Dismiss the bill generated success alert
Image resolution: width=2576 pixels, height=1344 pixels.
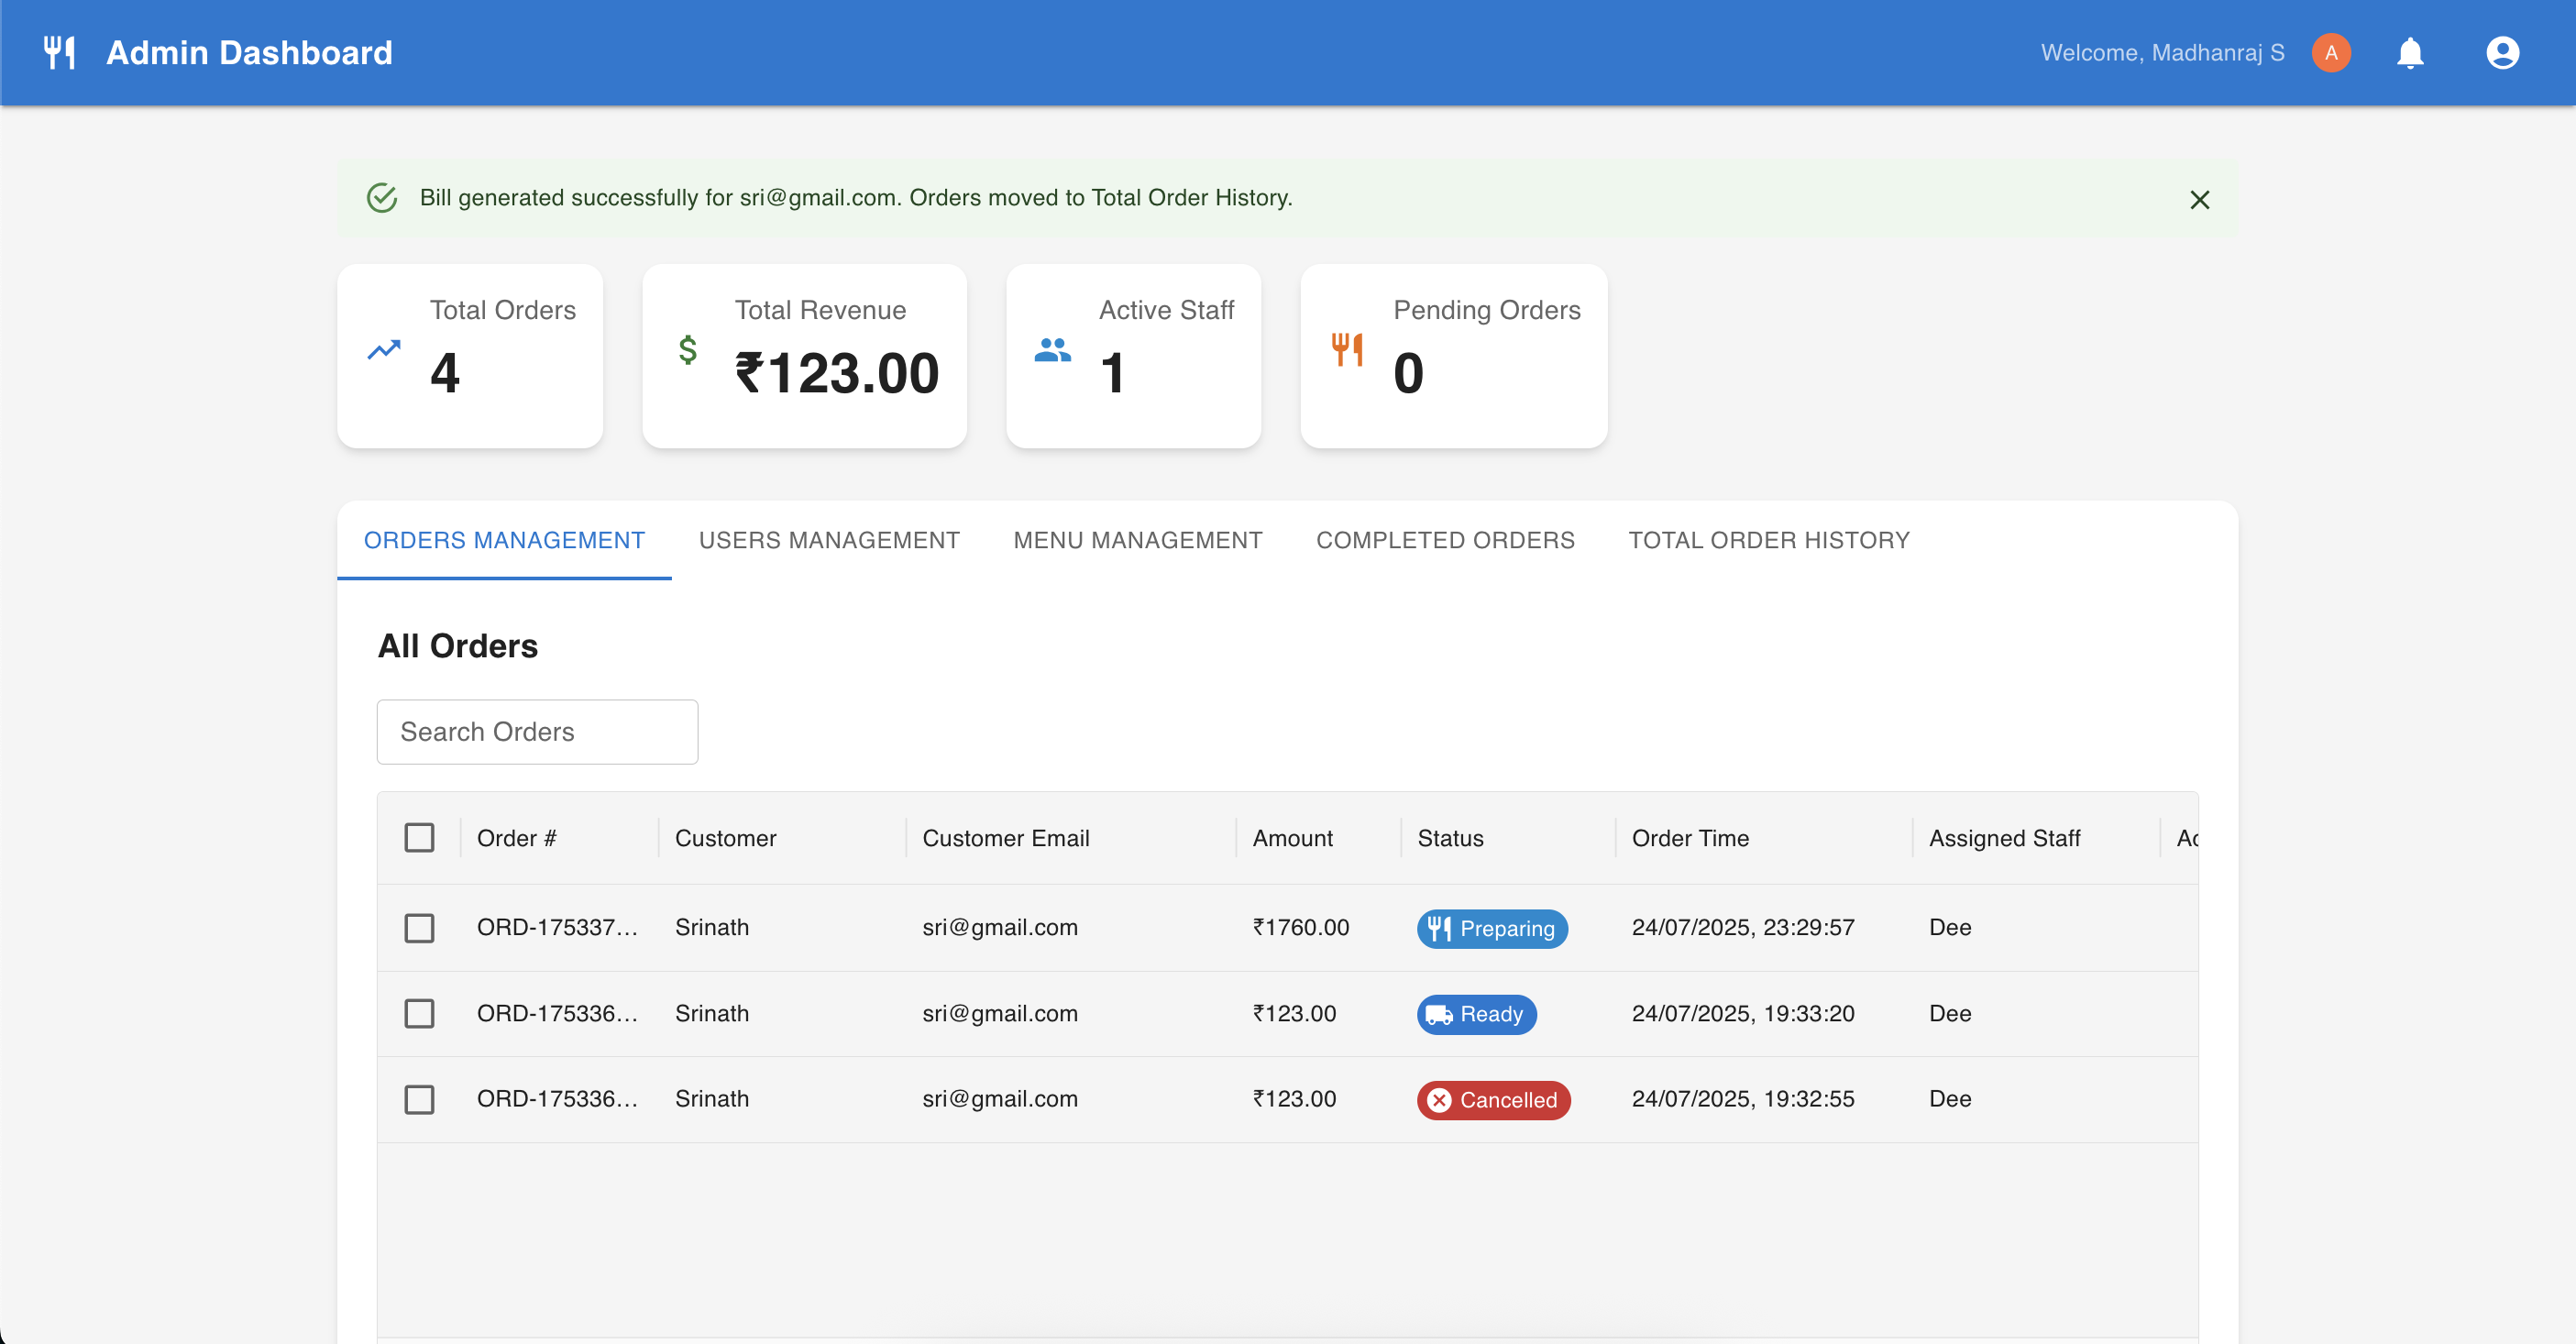pyautogui.click(x=2199, y=200)
